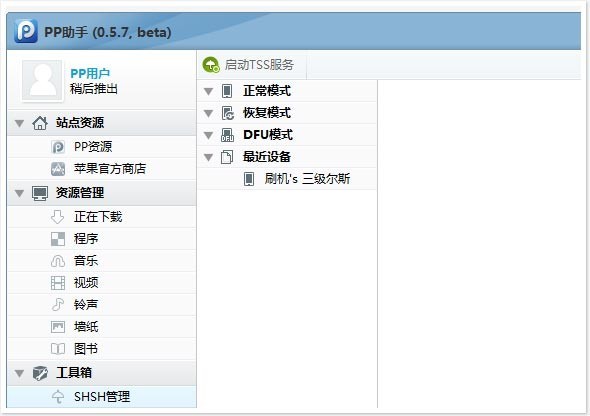
Task: Click the 铃声 music note icon
Action: [58, 305]
